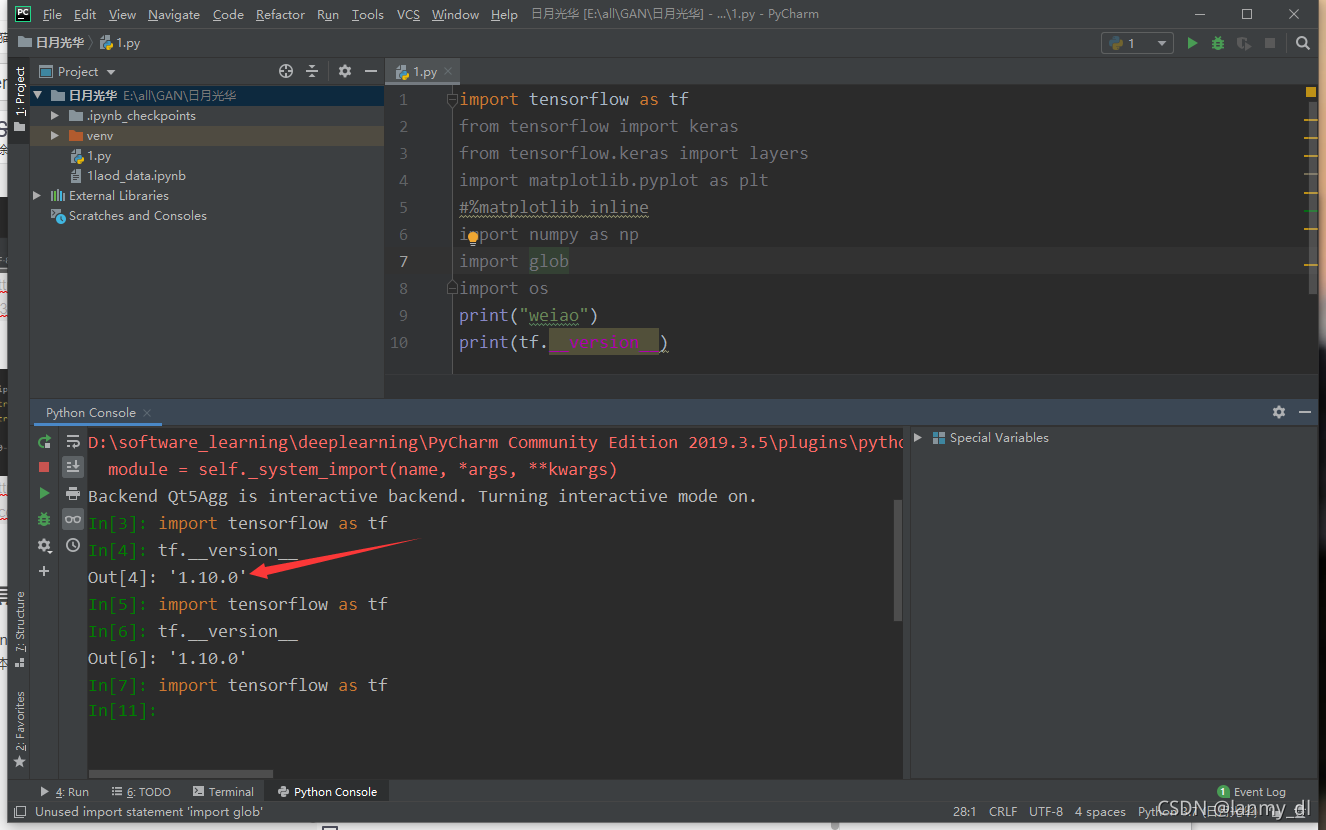Toggle tool window buttons icon in status bar

point(18,812)
